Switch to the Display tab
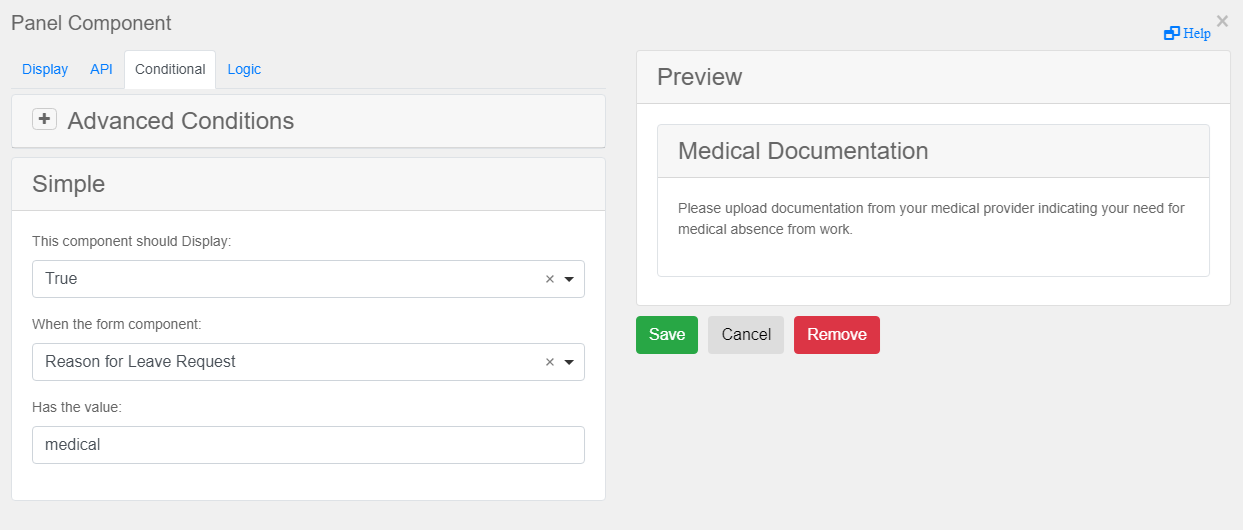The height and width of the screenshot is (530, 1243). (x=45, y=69)
